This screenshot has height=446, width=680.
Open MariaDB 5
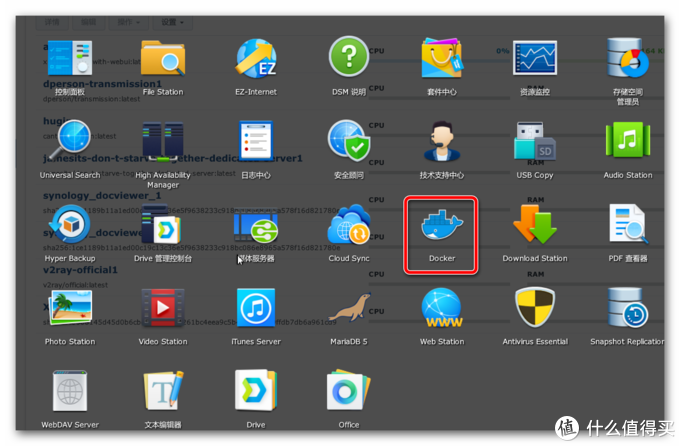349,308
